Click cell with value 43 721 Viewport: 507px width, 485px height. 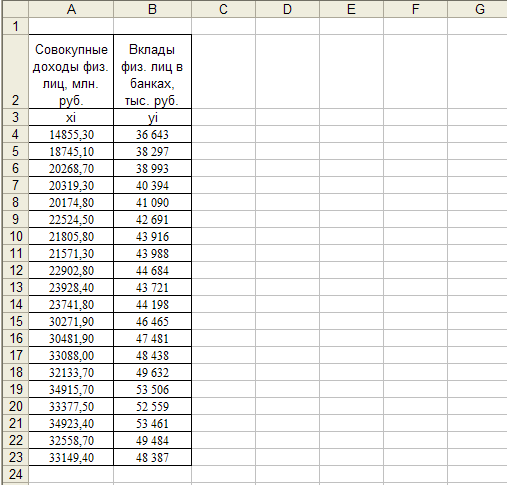(152, 287)
